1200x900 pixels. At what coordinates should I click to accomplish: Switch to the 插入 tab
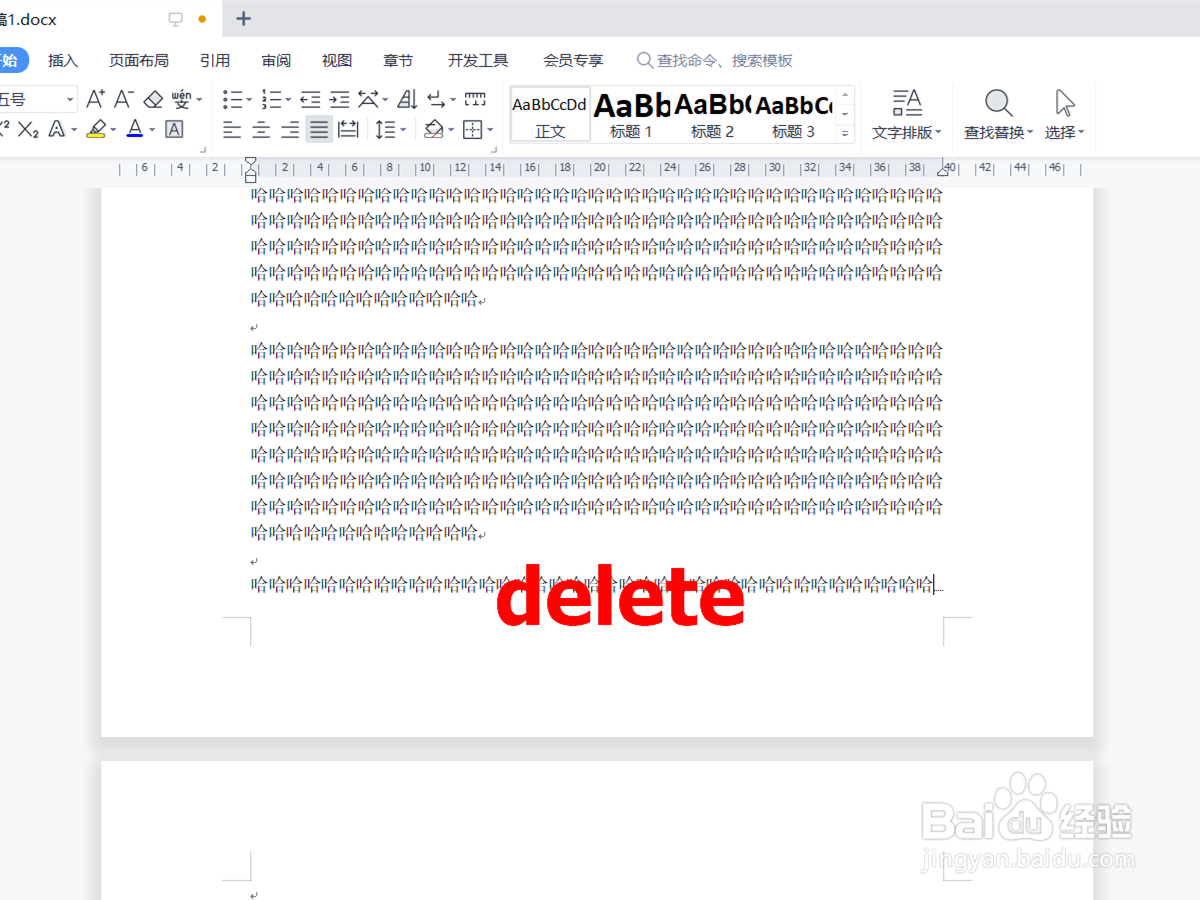(63, 61)
